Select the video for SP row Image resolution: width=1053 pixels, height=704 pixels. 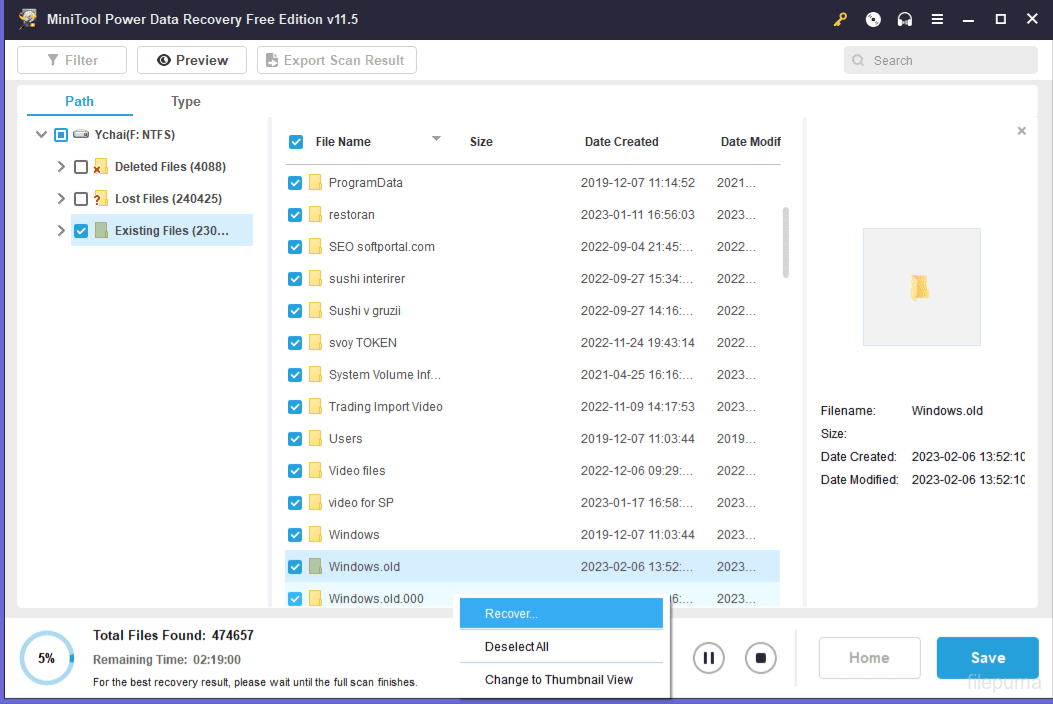(x=533, y=502)
